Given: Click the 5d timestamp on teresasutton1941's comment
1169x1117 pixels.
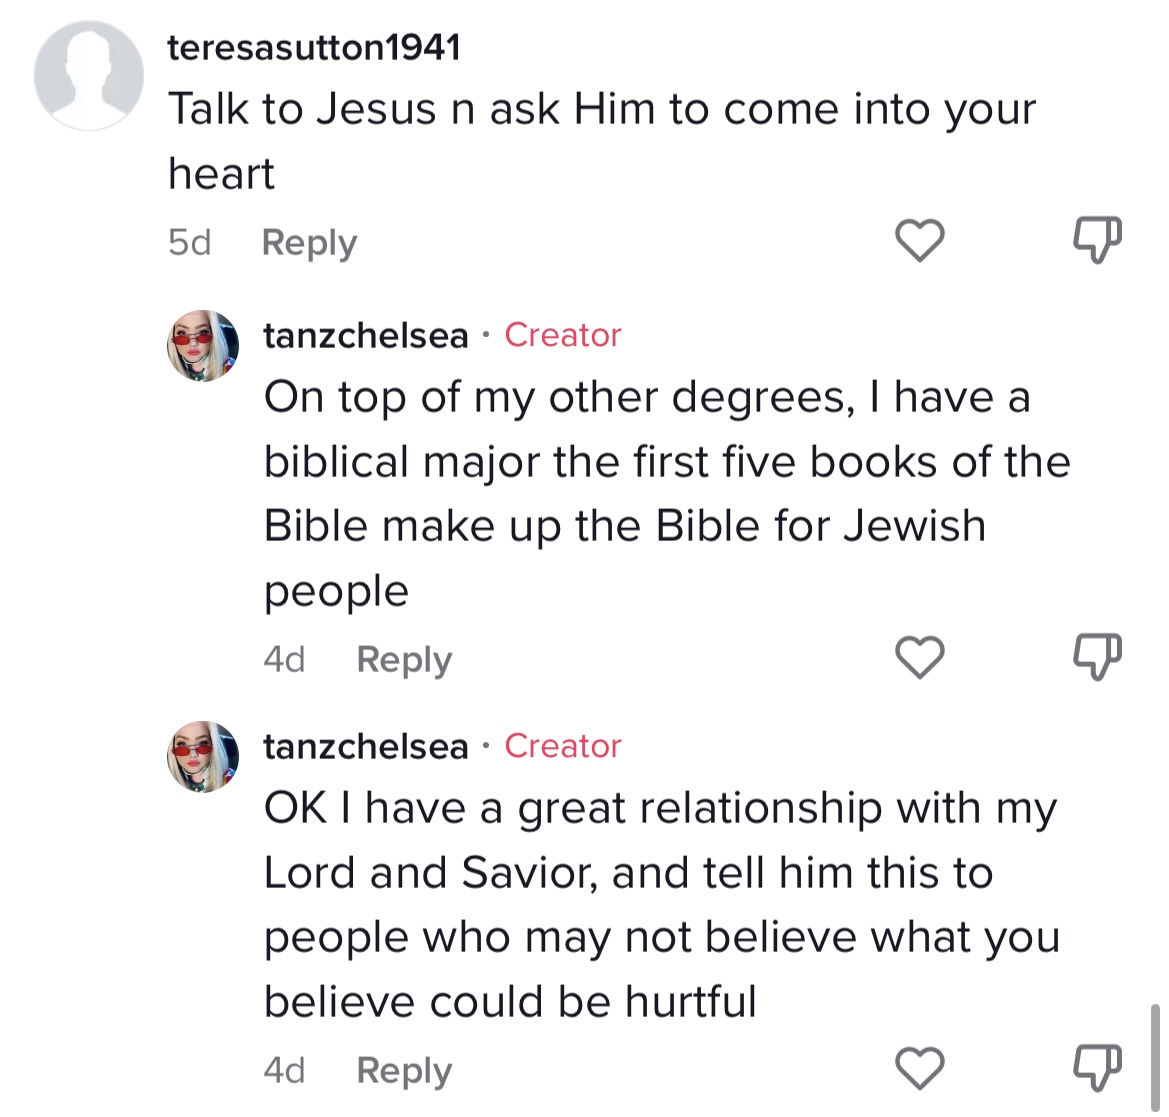Looking at the screenshot, I should point(189,242).
